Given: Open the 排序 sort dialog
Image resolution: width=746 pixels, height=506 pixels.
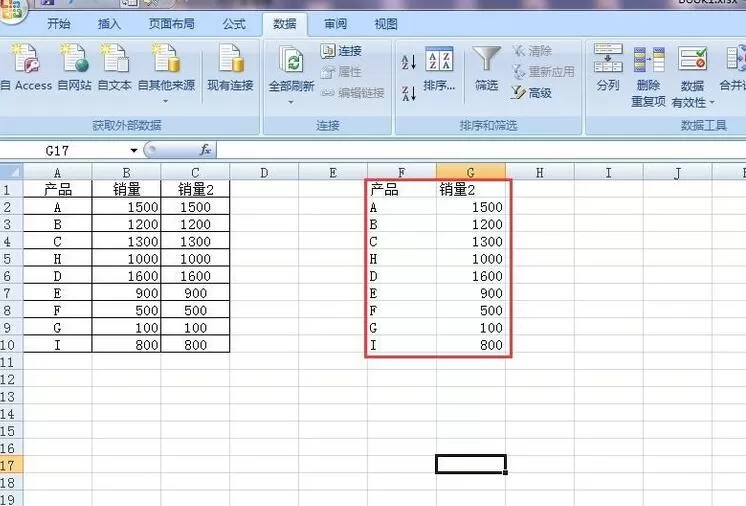Looking at the screenshot, I should 439,69.
